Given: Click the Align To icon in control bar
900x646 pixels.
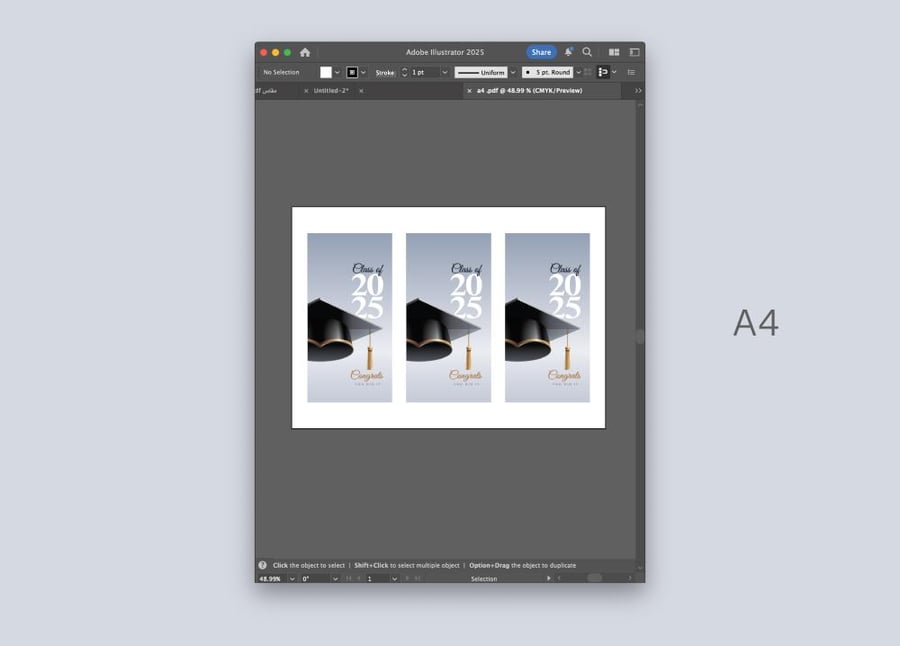Looking at the screenshot, I should tap(603, 72).
